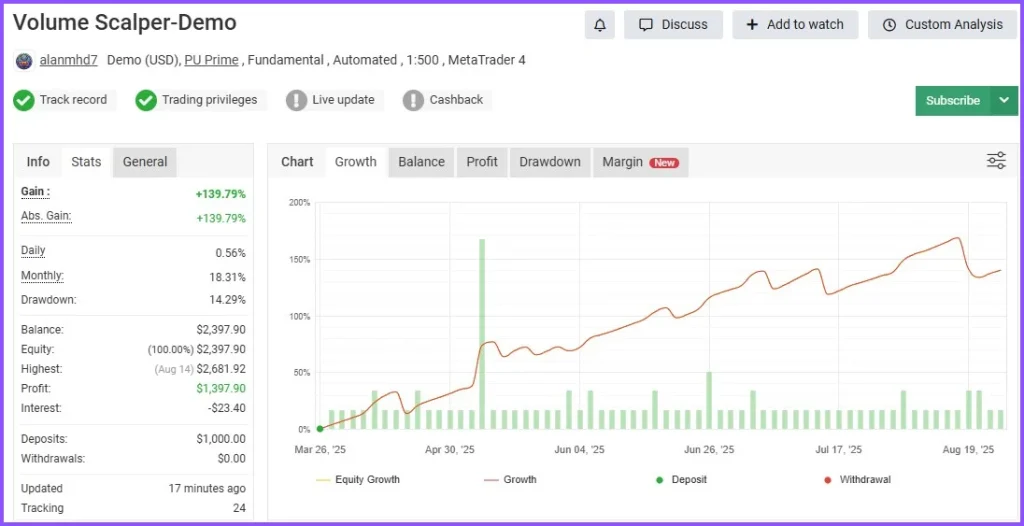Click the Profit value $1,397.90
The width and height of the screenshot is (1024, 526).
click(221, 389)
